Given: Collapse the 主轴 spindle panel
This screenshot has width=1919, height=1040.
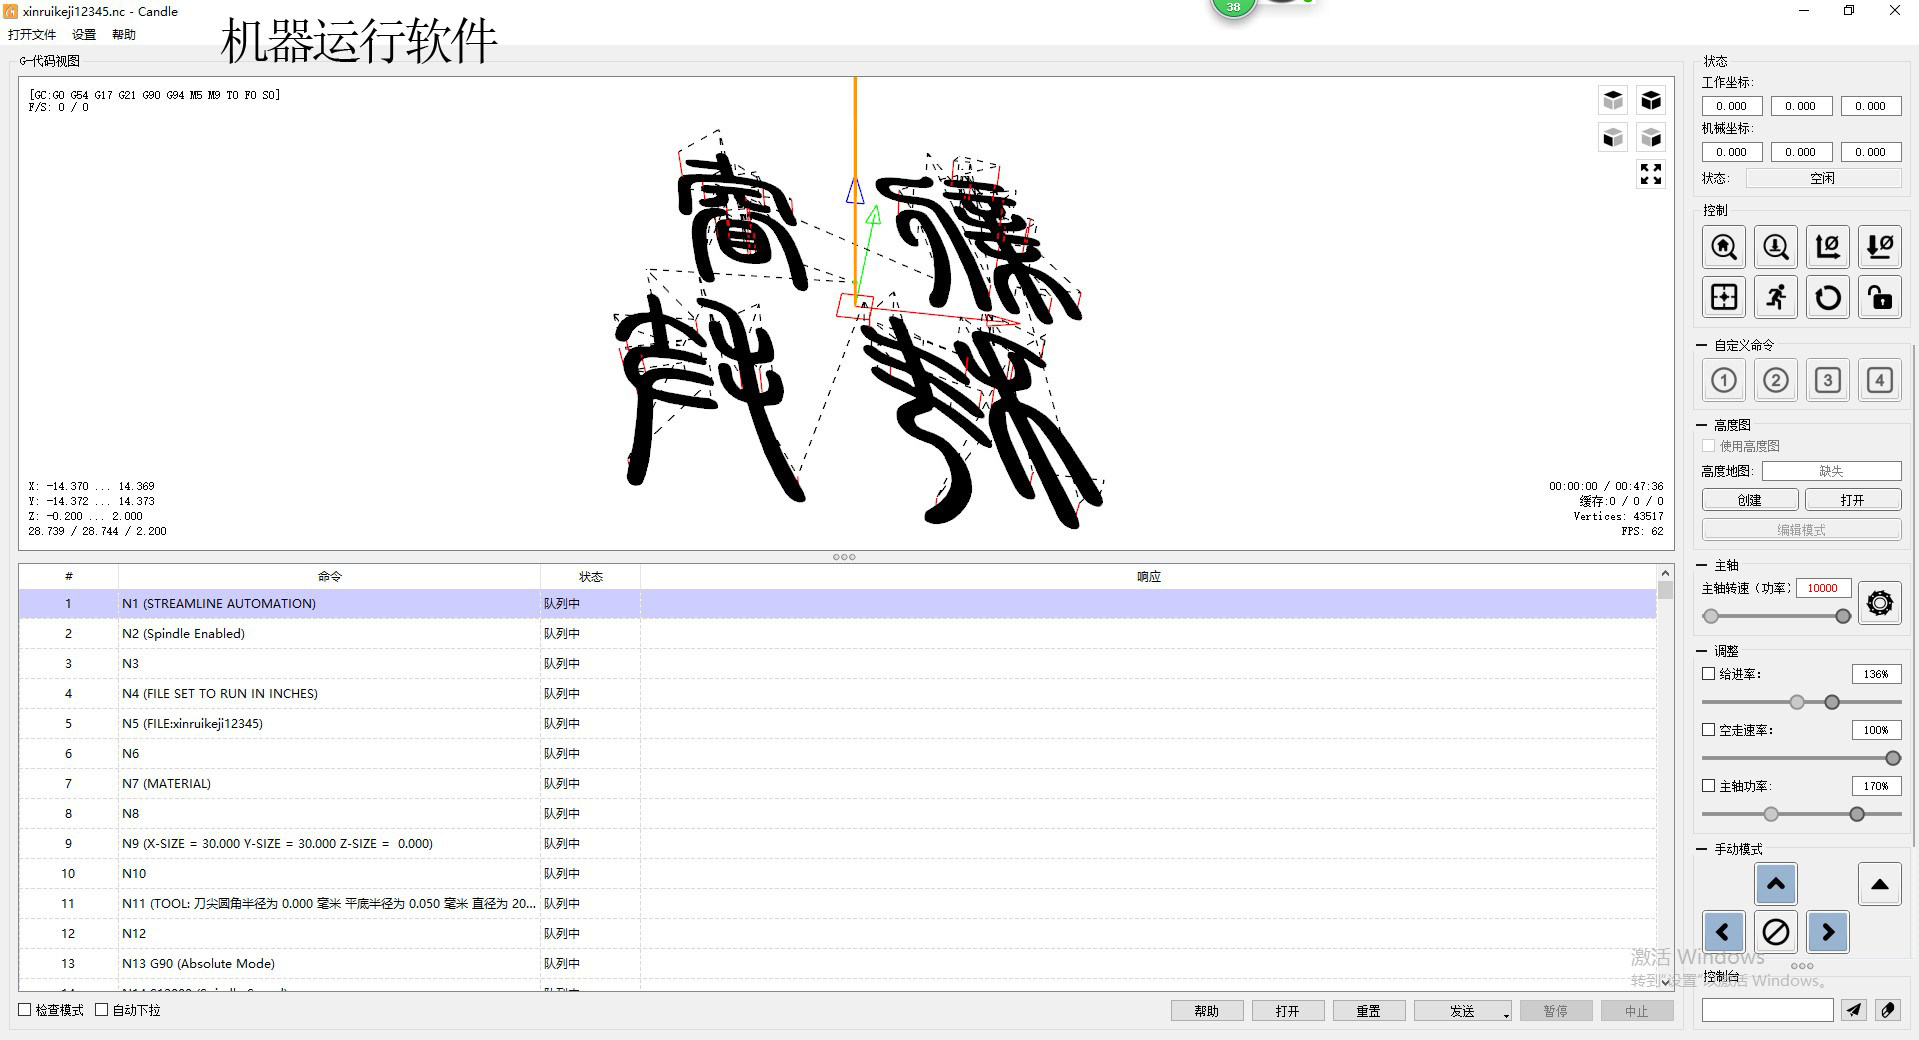Looking at the screenshot, I should [1703, 565].
